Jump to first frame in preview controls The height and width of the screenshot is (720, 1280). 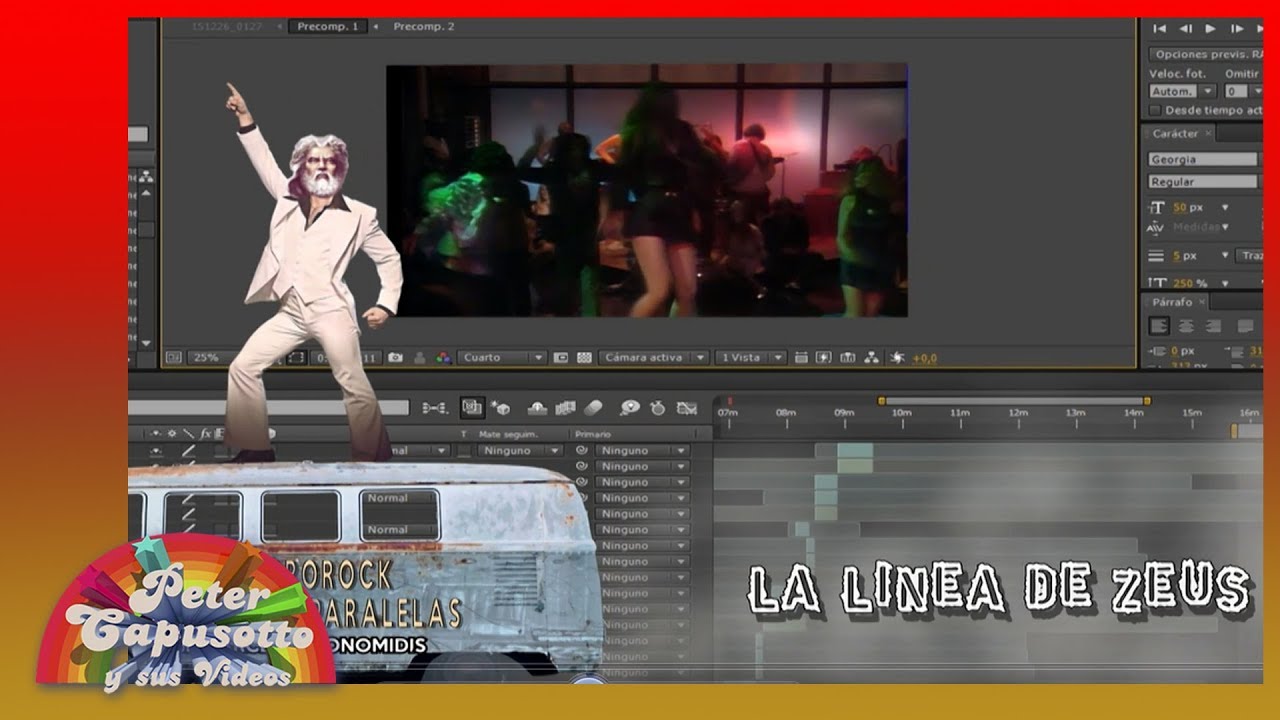[1160, 29]
